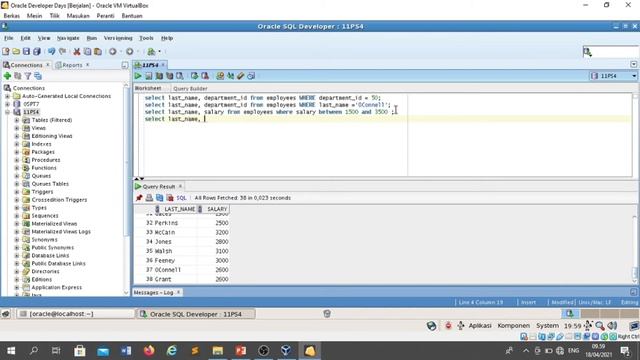The image size is (640, 360).
Task: Click the delete icon in Query Result toolbar
Action: [170, 198]
